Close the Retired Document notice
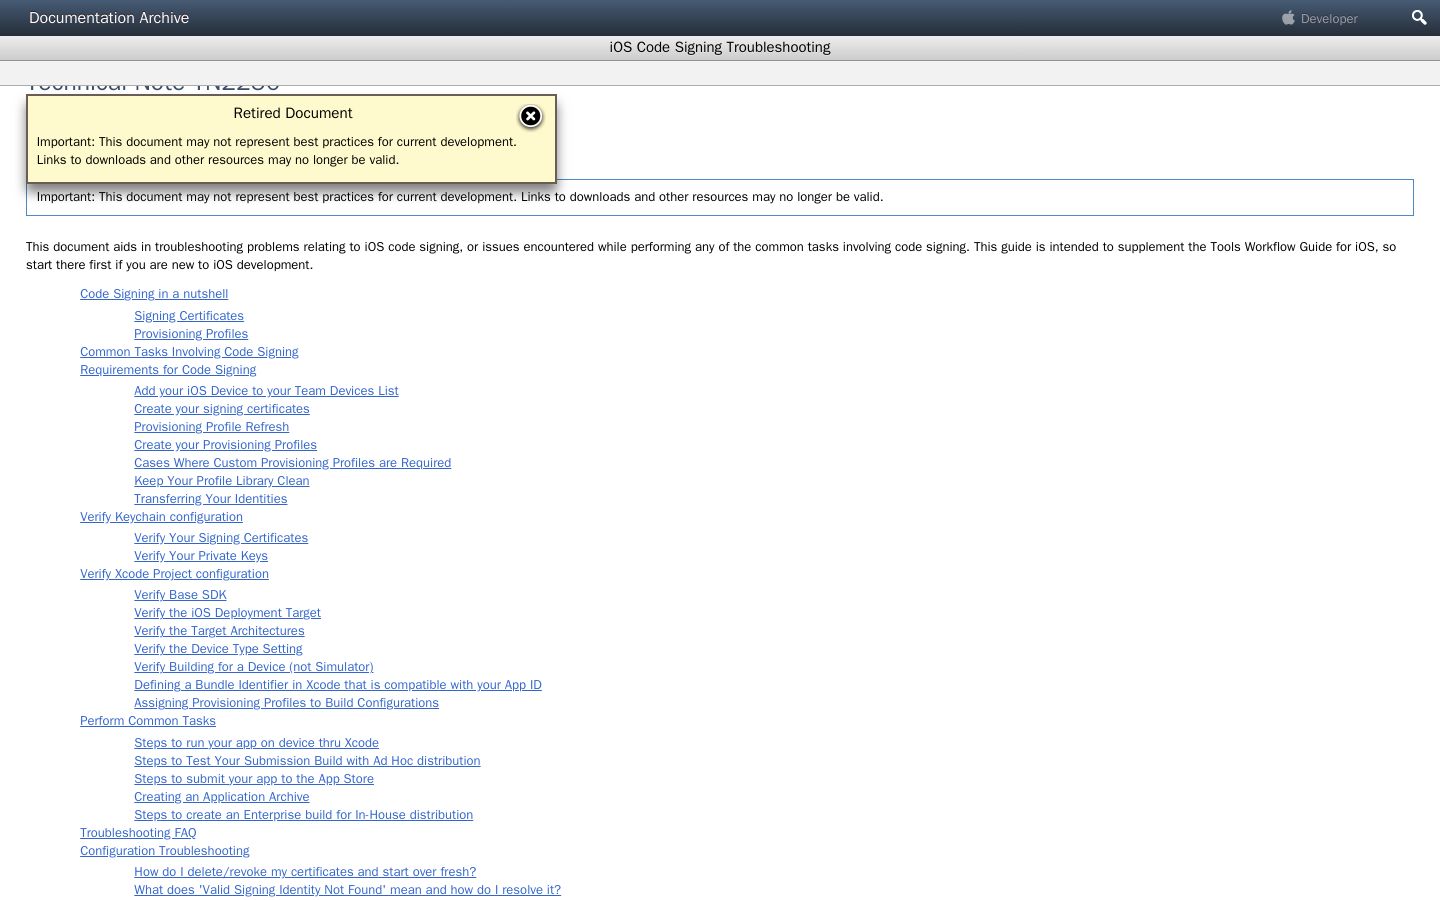This screenshot has height=900, width=1440. (x=531, y=116)
